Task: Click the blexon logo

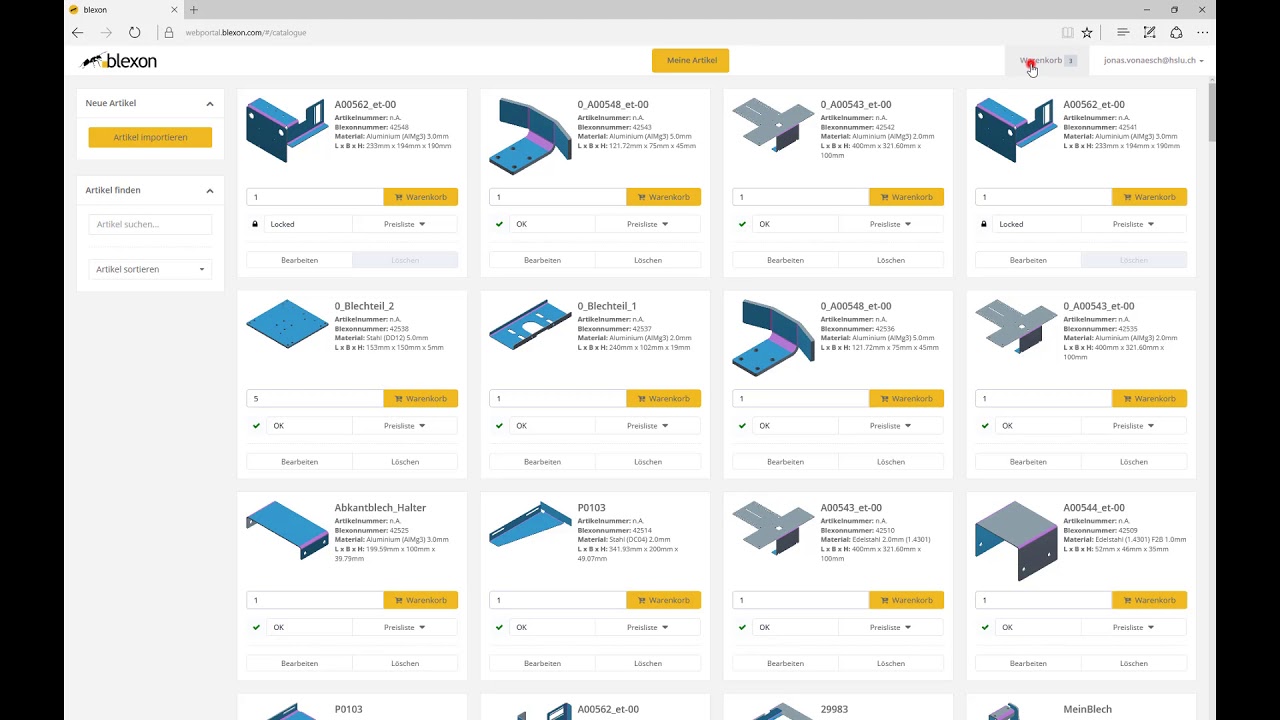Action: [119, 61]
